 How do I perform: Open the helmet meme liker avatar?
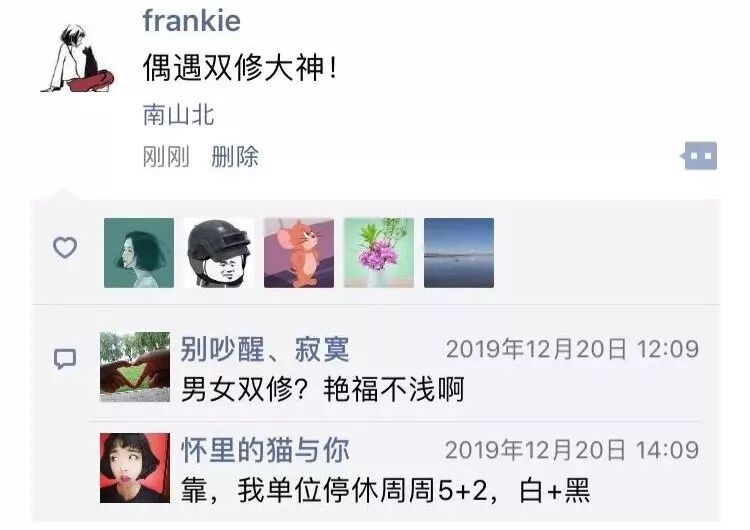coord(219,253)
